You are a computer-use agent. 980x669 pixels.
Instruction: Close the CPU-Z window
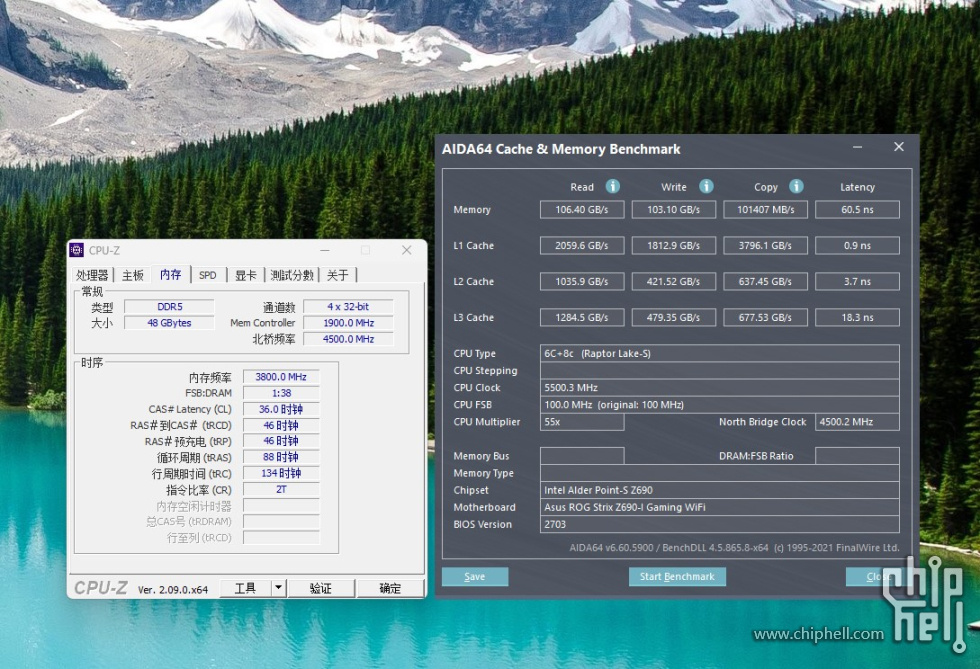[407, 250]
